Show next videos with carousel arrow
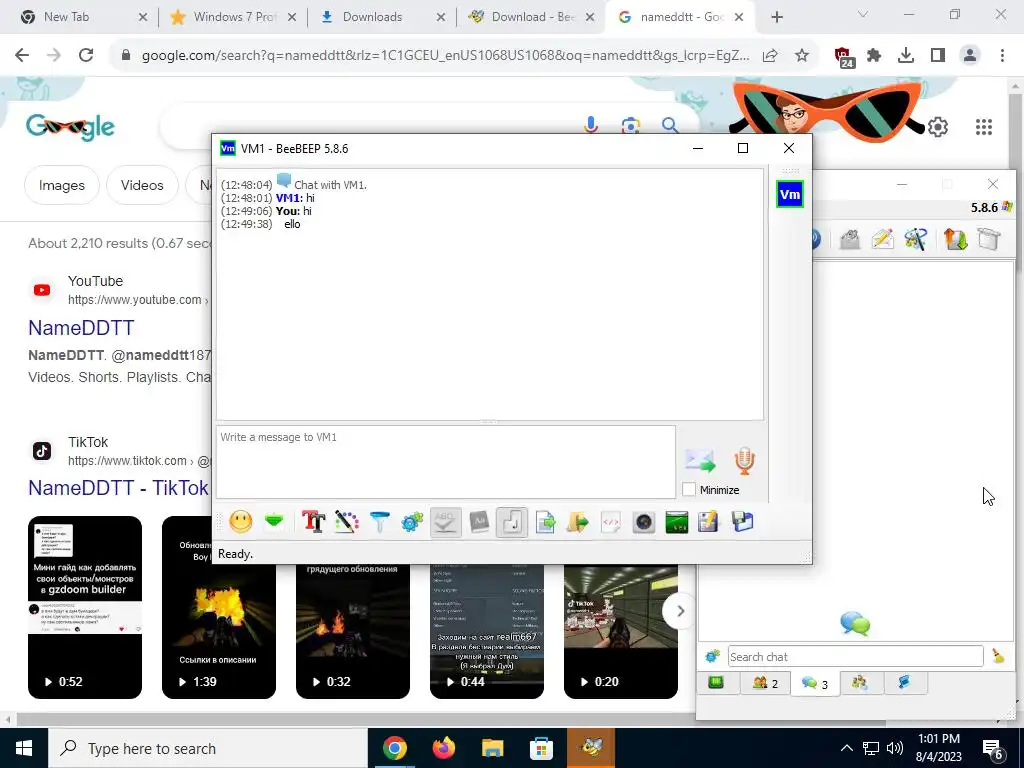1024x768 pixels. (680, 611)
